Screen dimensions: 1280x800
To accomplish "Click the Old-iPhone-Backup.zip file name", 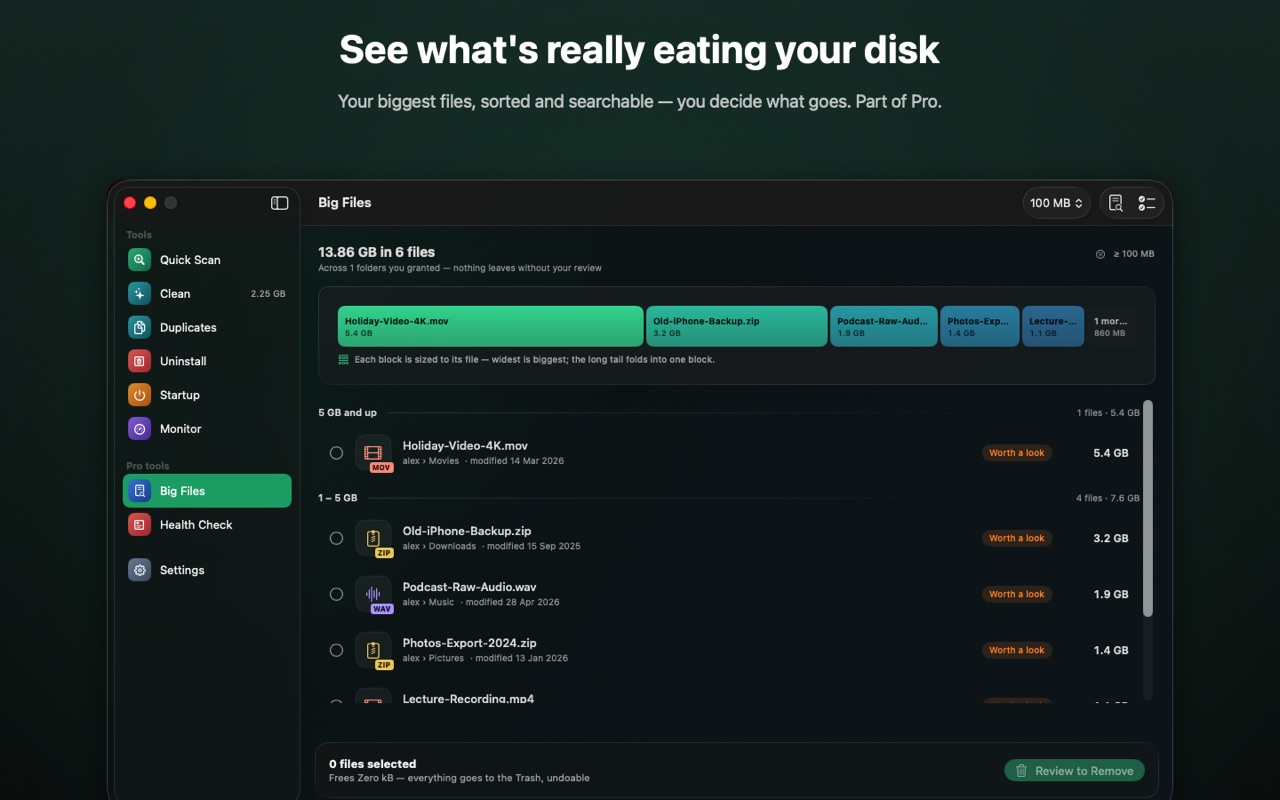I will click(x=467, y=531).
